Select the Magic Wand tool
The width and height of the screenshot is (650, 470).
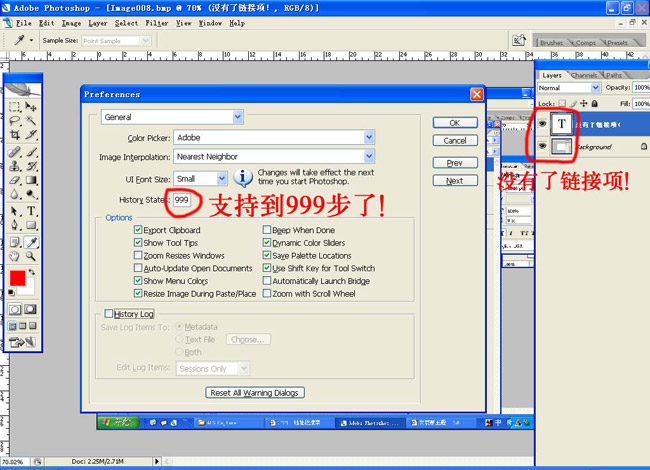[31, 121]
